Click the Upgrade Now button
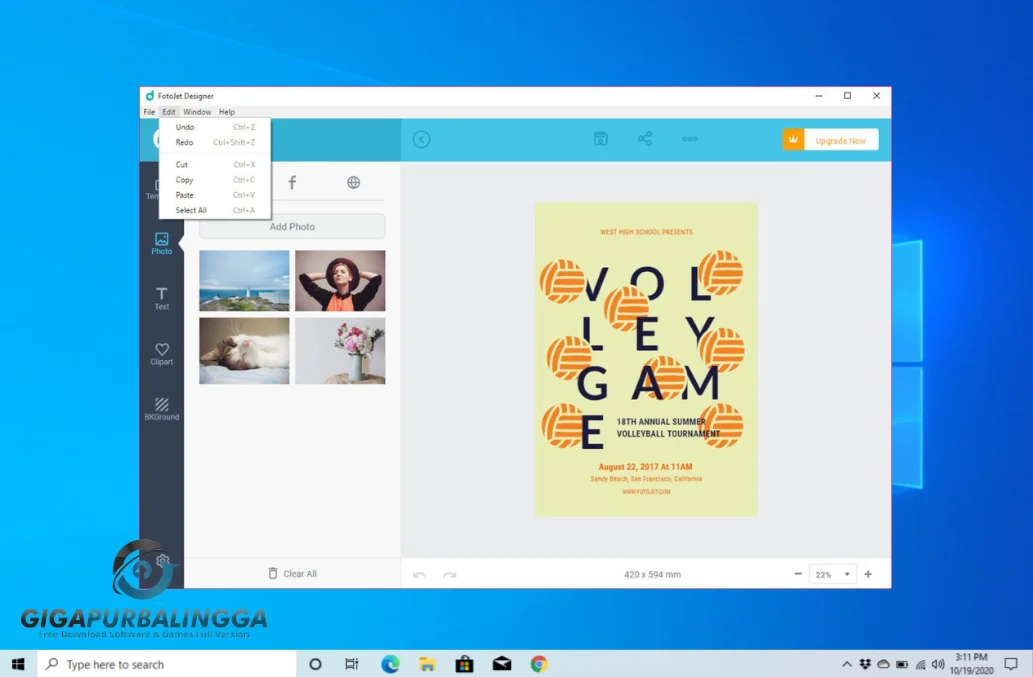The height and width of the screenshot is (677, 1033). tap(840, 140)
